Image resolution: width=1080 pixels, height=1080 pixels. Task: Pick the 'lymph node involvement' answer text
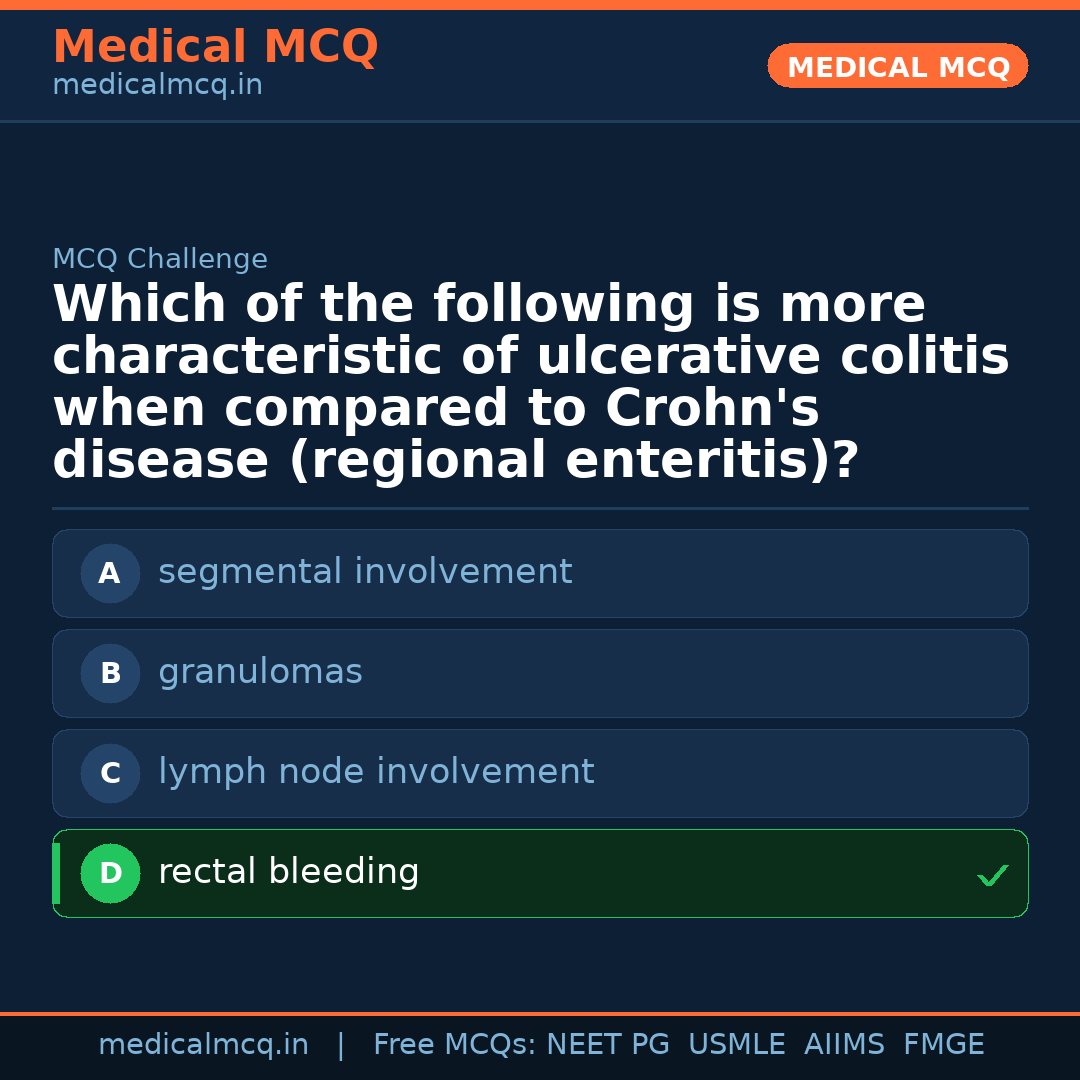[x=376, y=772]
